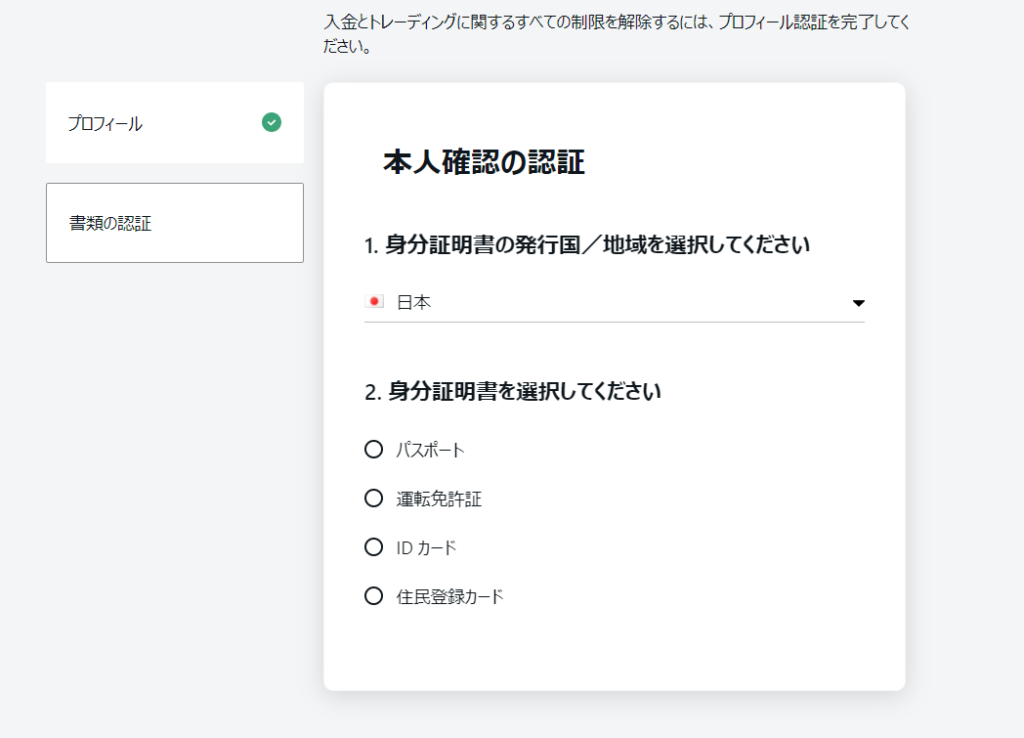Click the 身分証明書の発行国／地域 step 1 label
The image size is (1024, 738).
pos(586,245)
